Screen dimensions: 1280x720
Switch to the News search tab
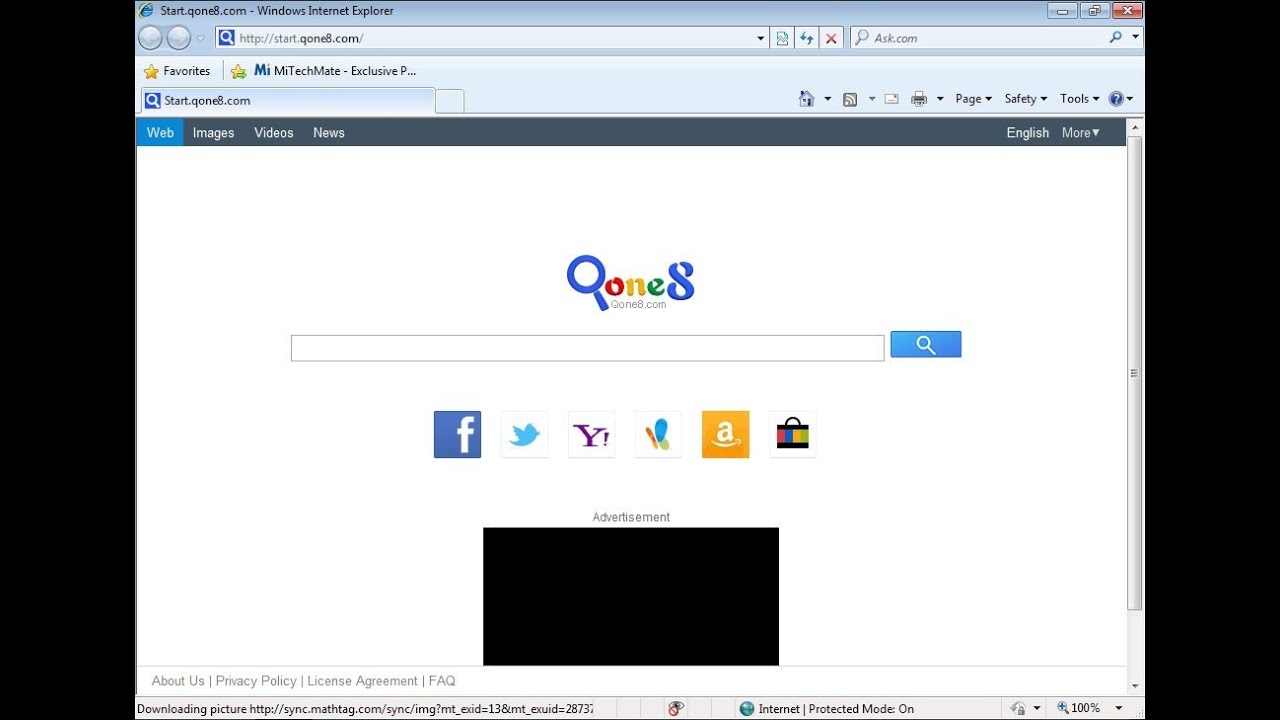tap(329, 133)
